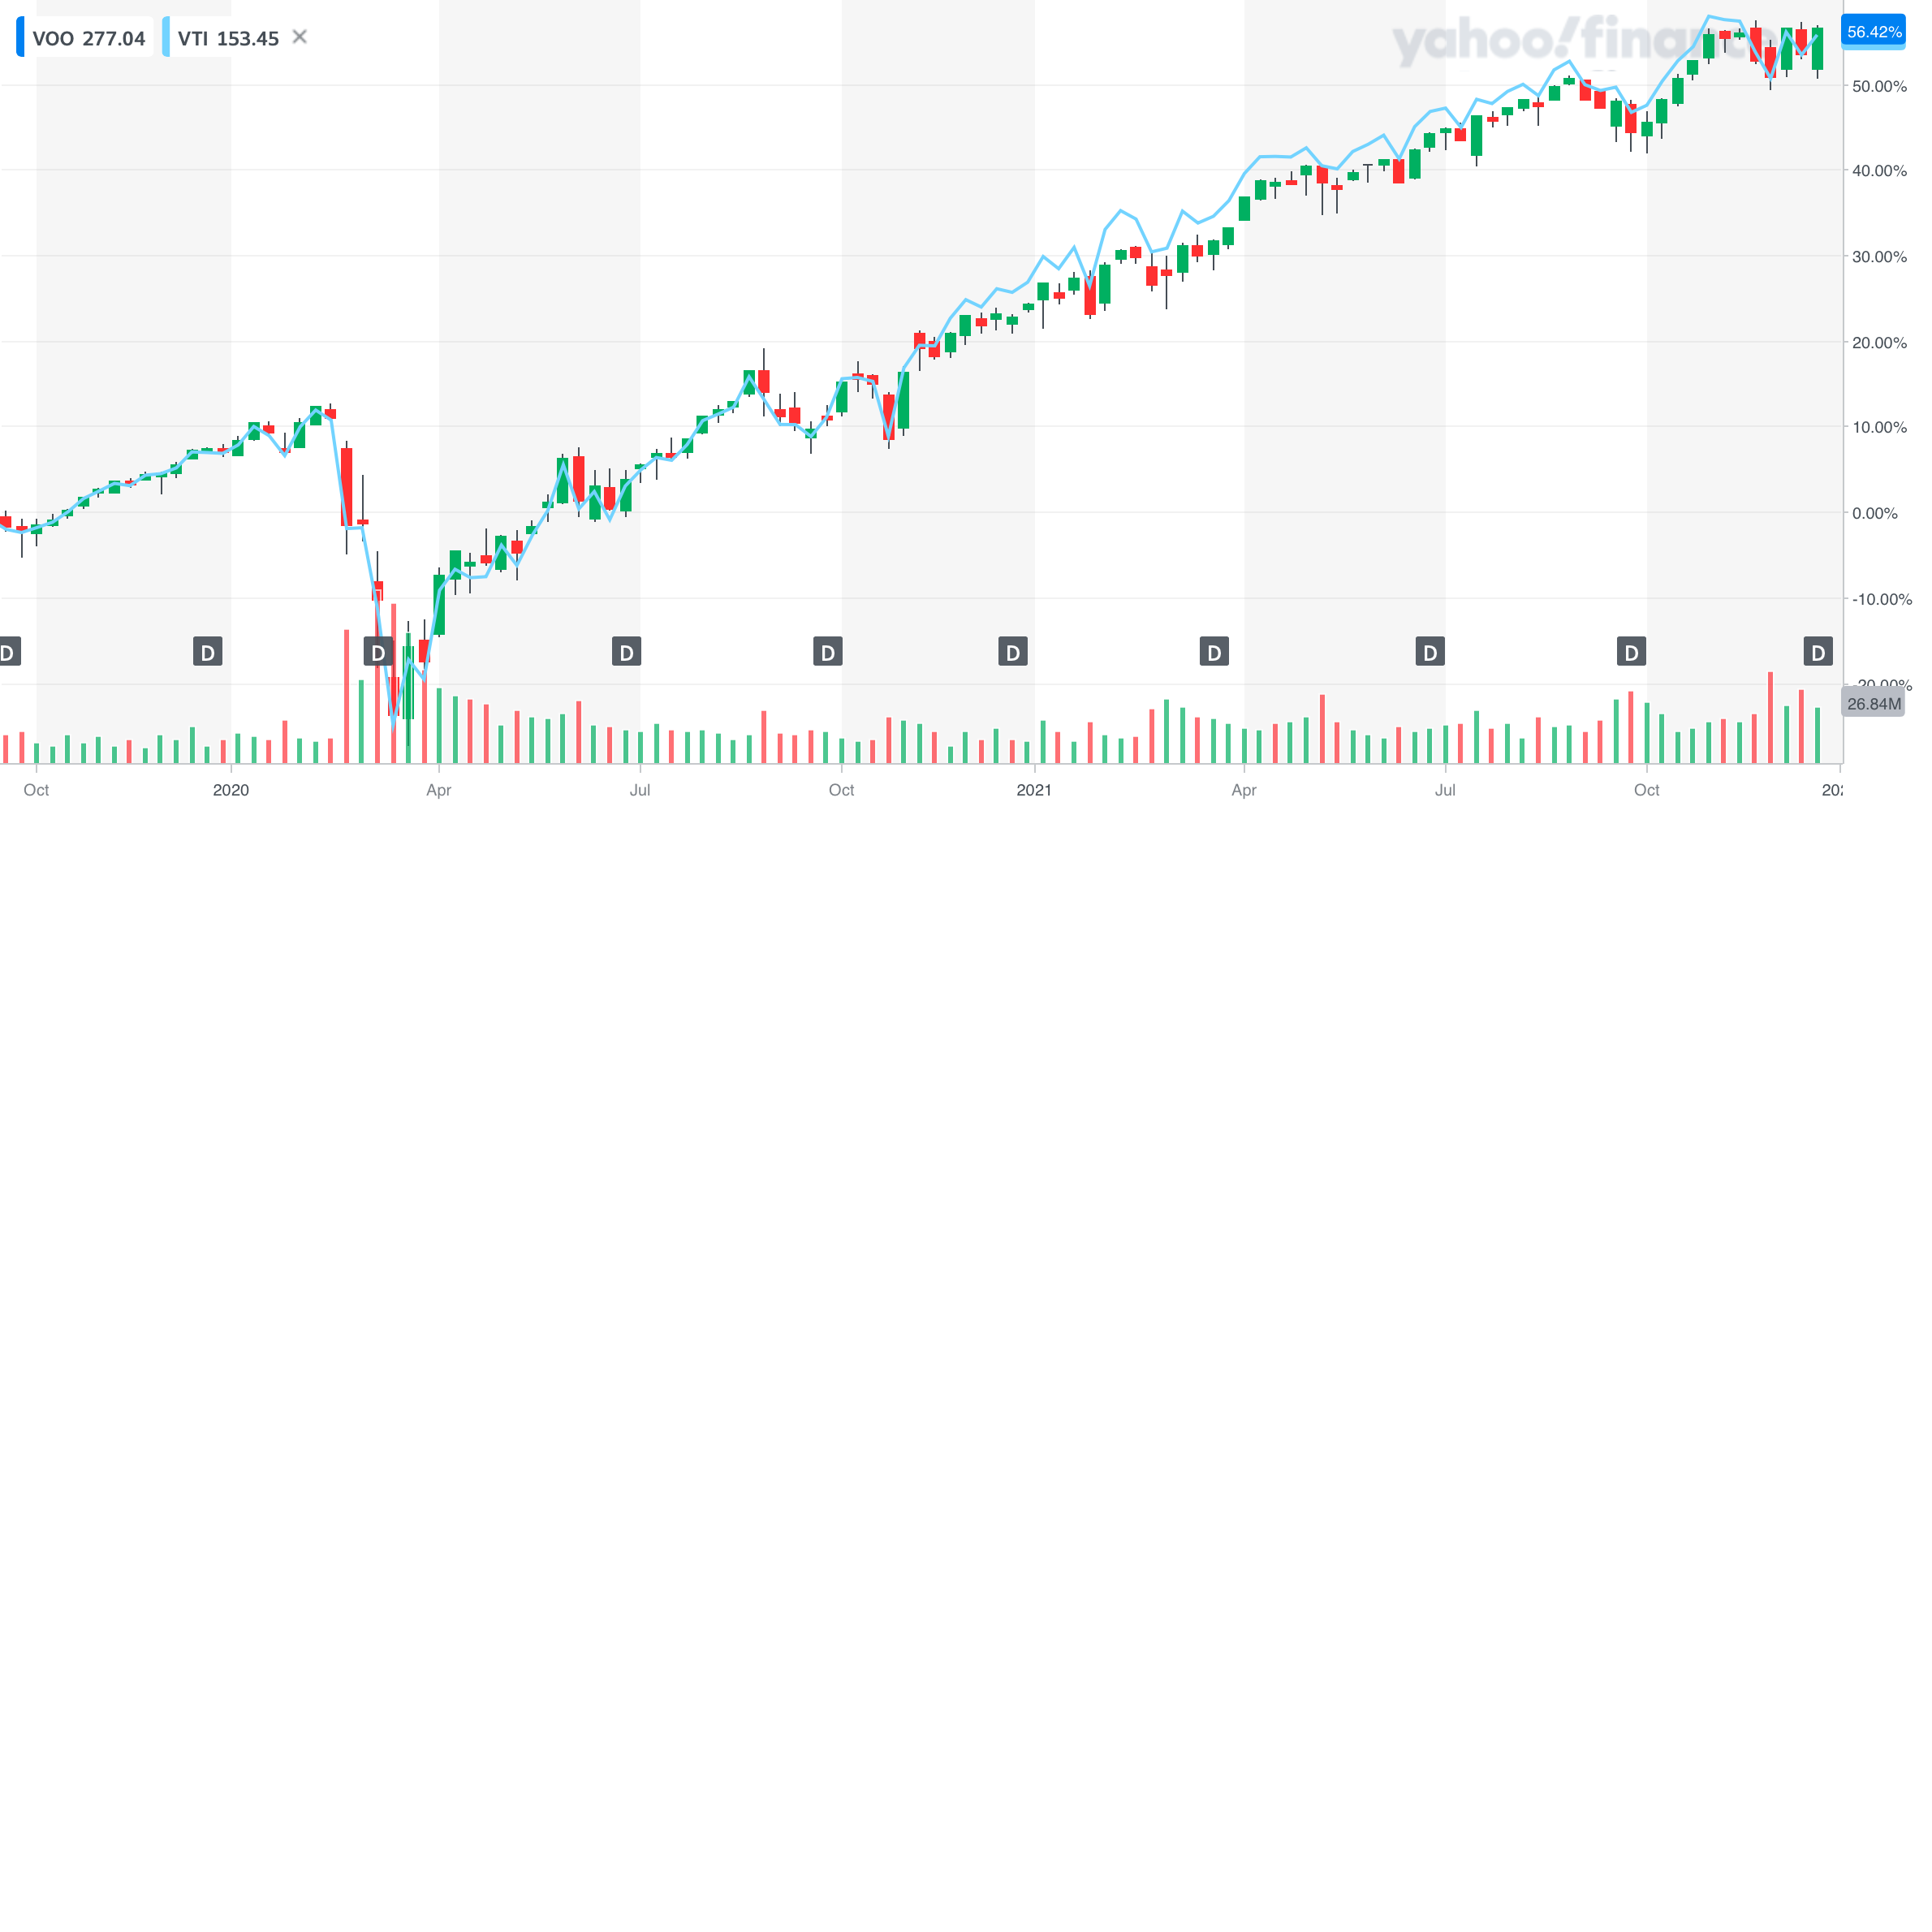Click the D dividend marker near 2021
Image resolution: width=1932 pixels, height=1932 pixels.
click(x=1012, y=651)
